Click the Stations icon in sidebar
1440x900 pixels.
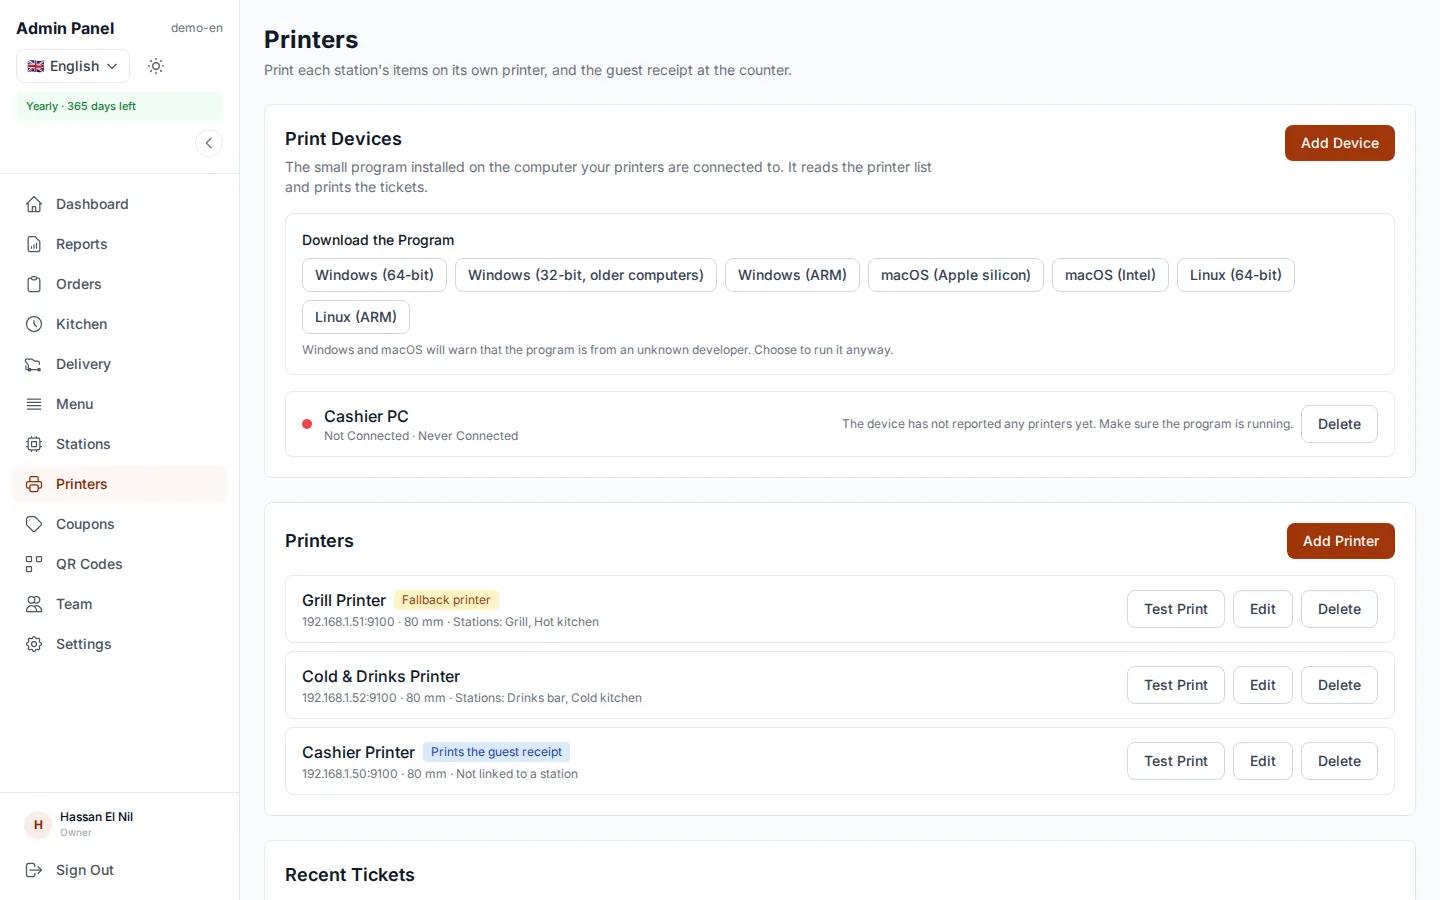tap(34, 444)
